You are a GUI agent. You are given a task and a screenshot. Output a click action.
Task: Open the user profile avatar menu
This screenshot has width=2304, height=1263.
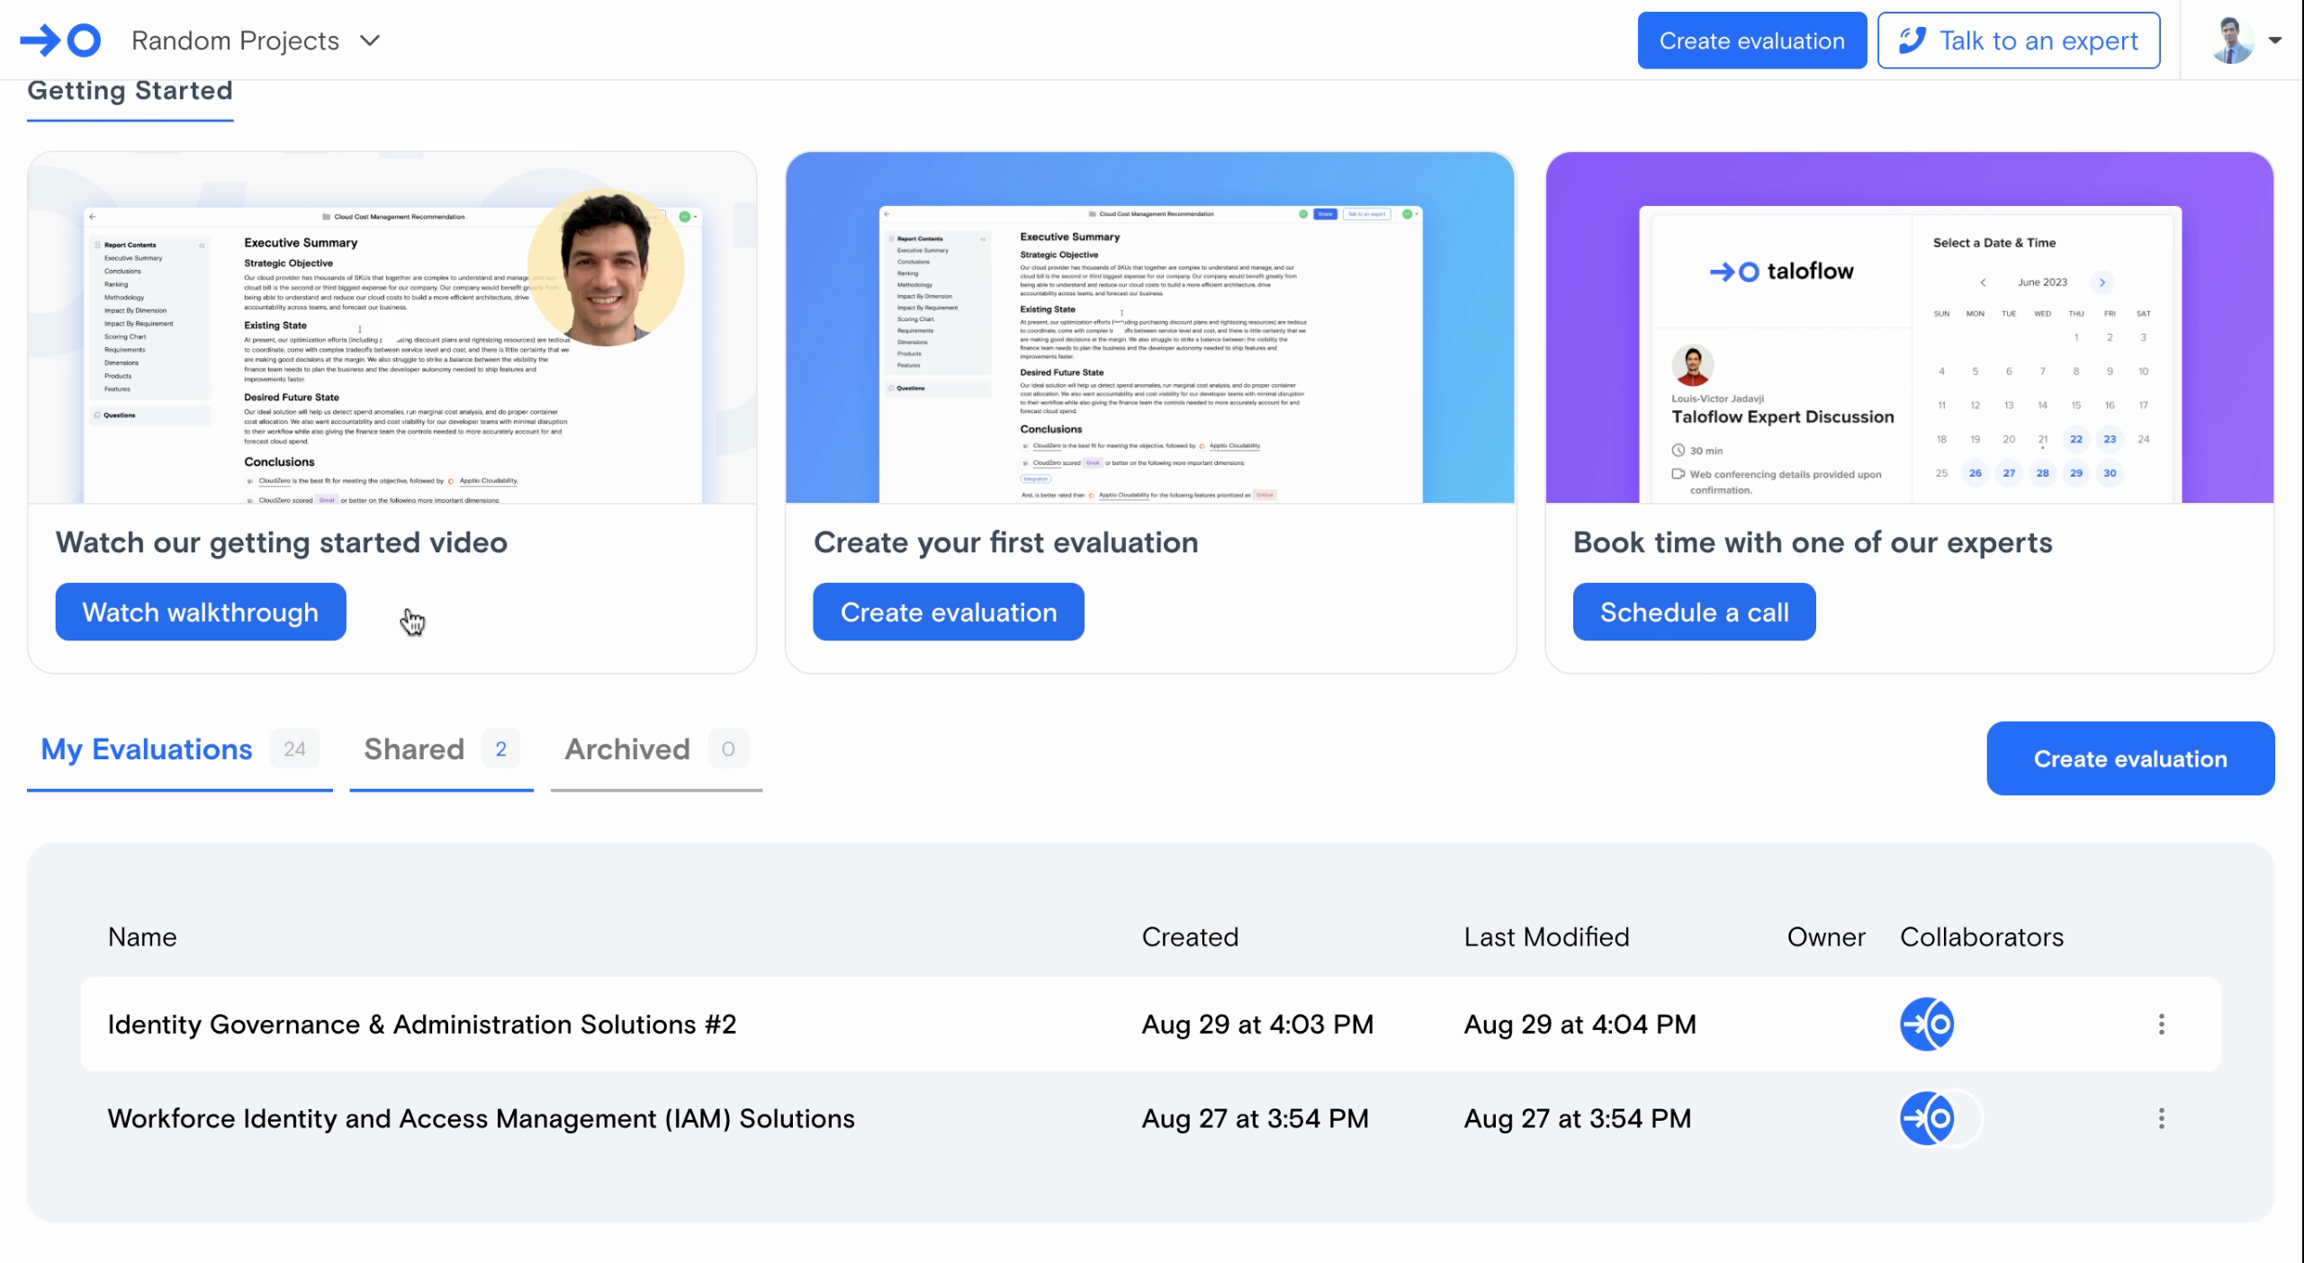pyautogui.click(x=2231, y=40)
